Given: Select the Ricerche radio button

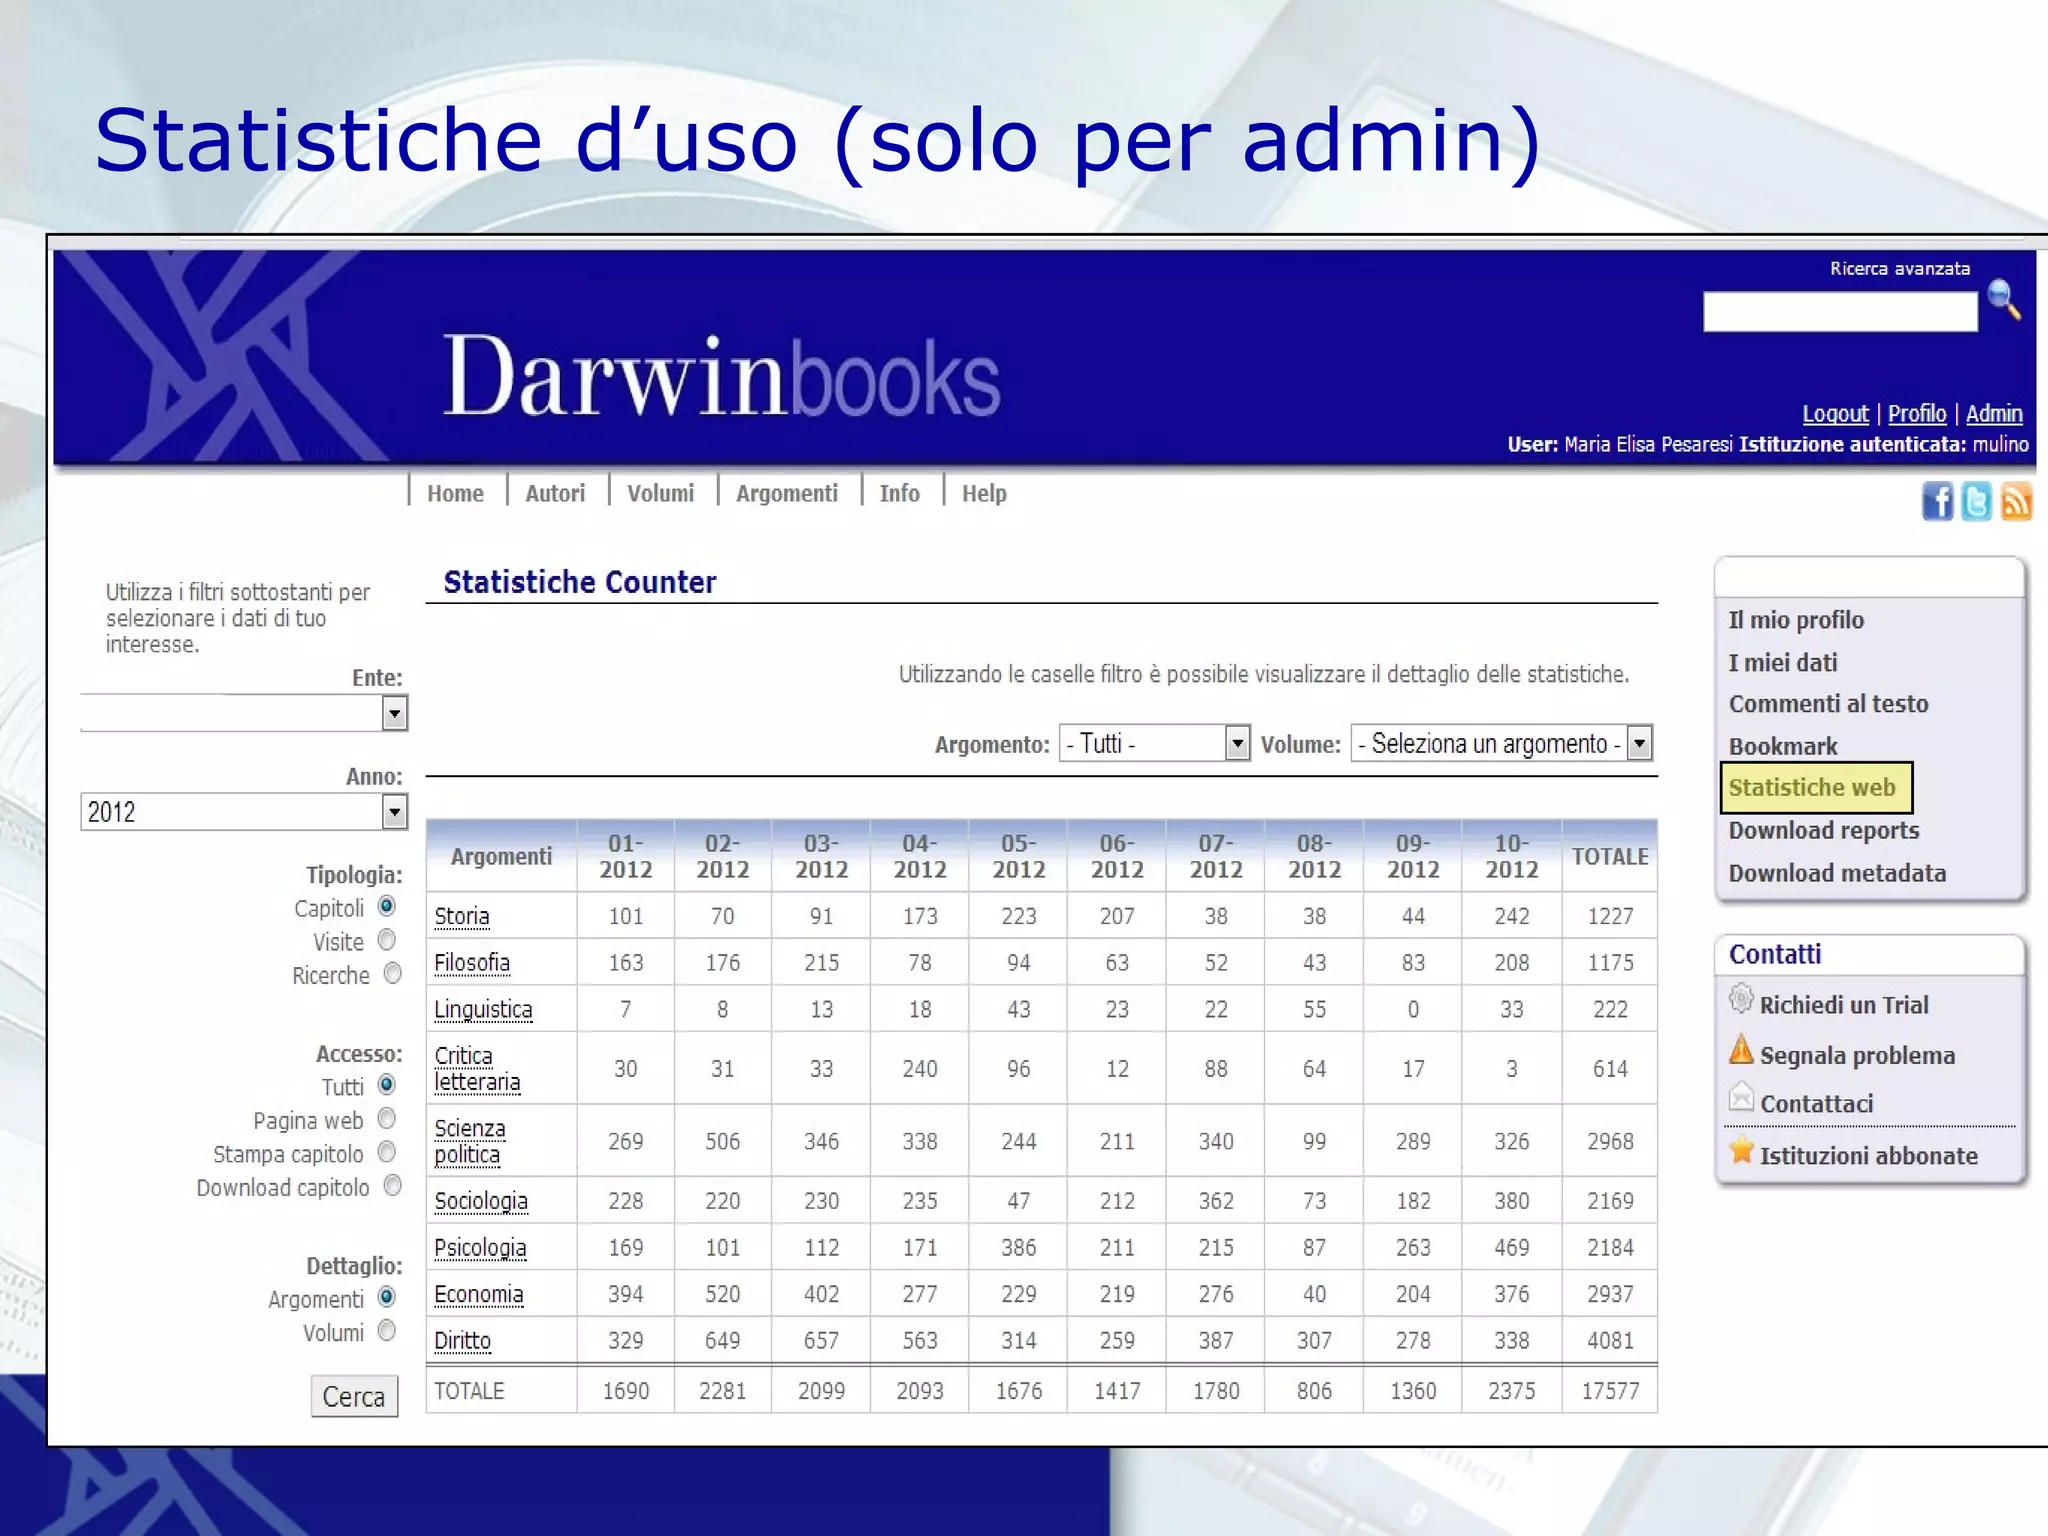Looking at the screenshot, I should (x=392, y=973).
